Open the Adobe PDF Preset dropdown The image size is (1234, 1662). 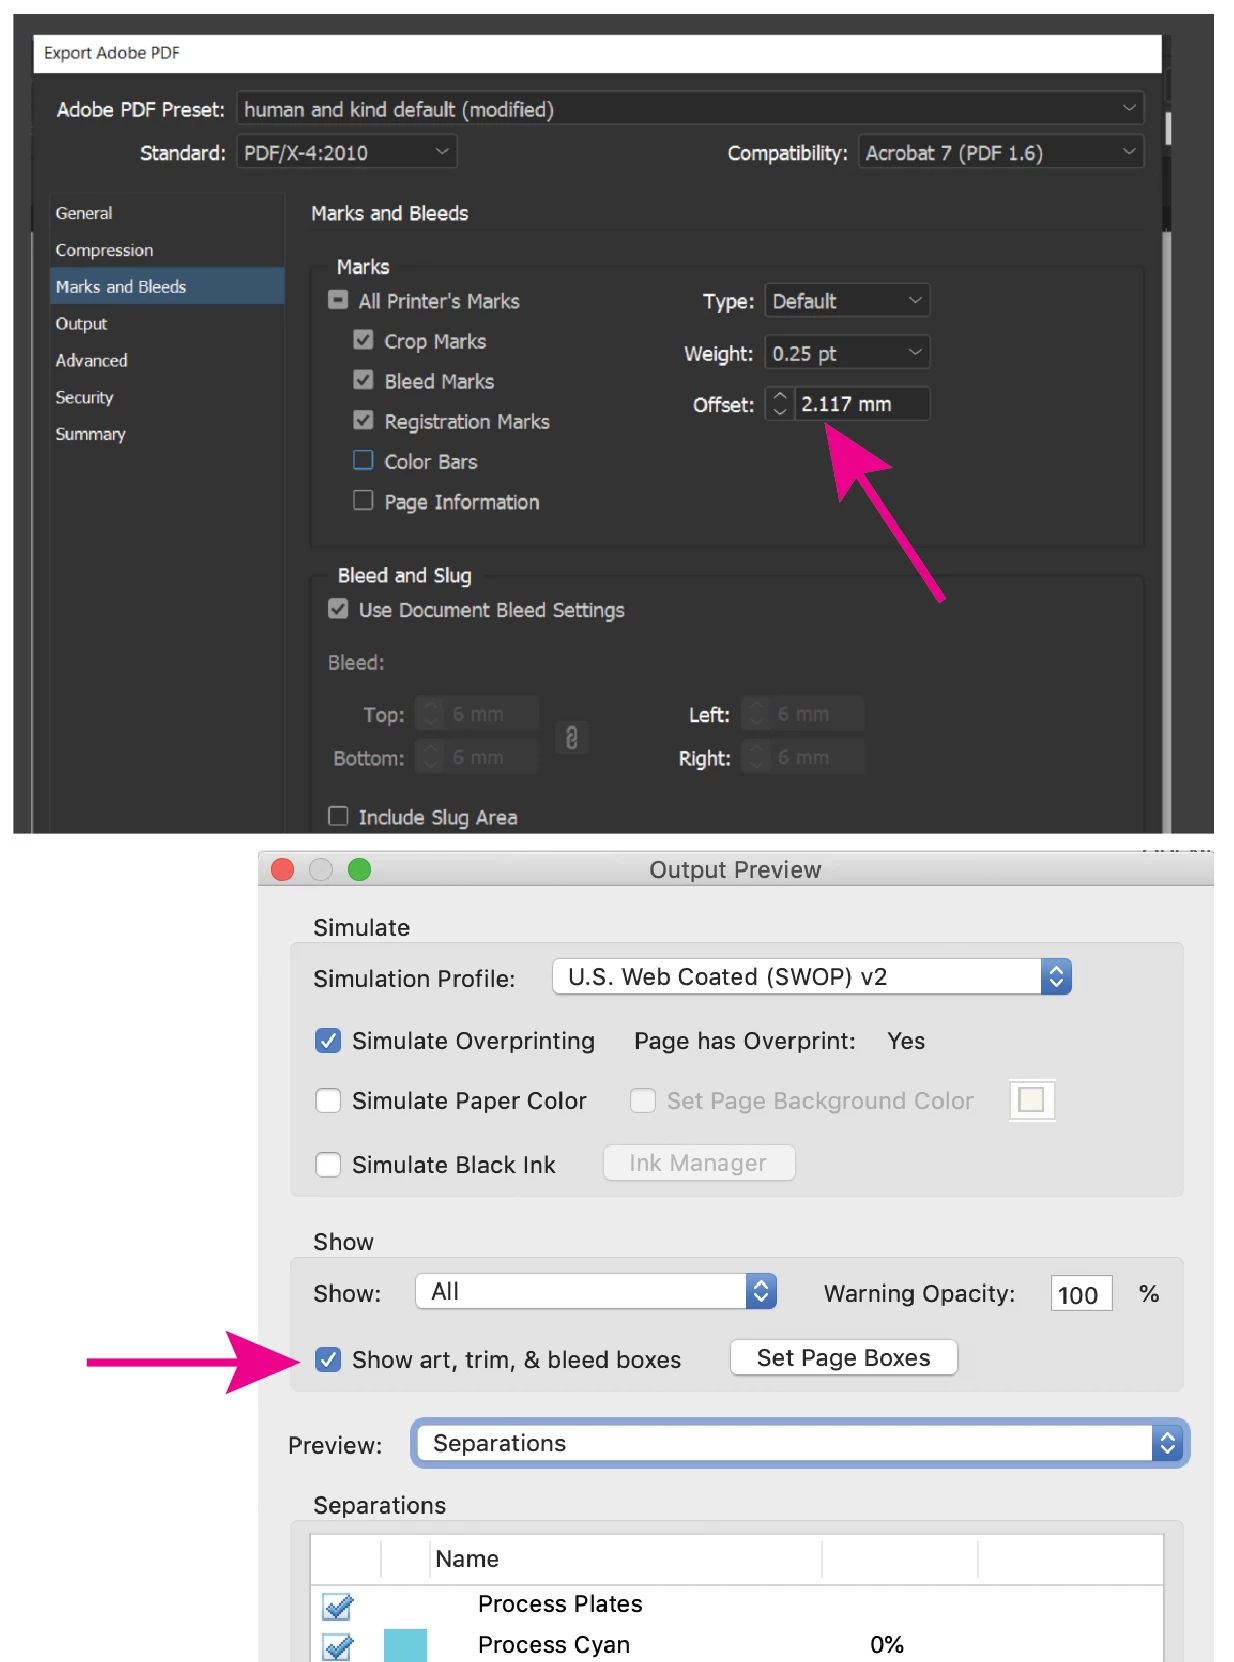[x=690, y=109]
